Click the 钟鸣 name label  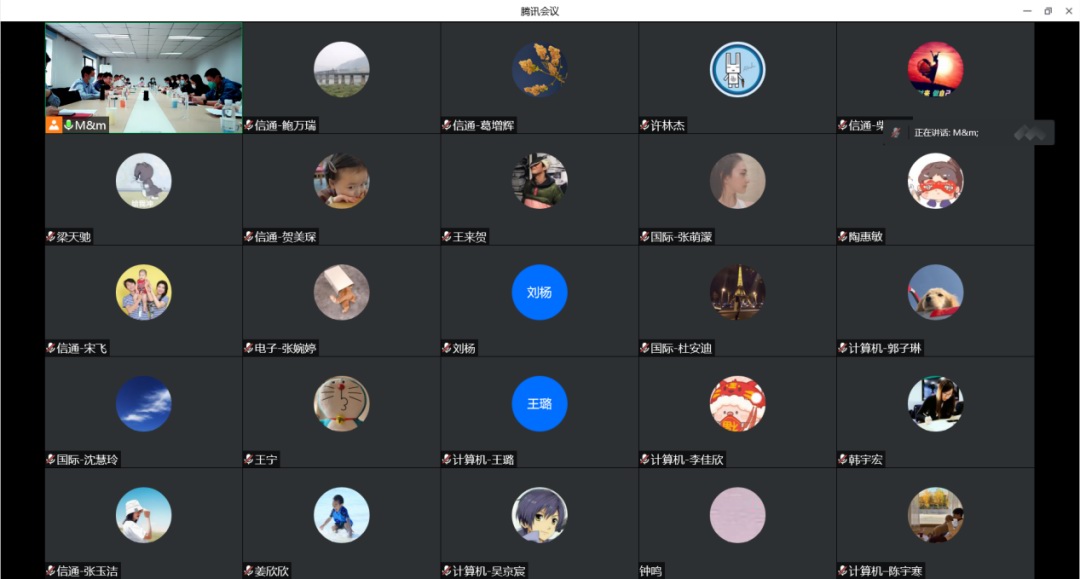(x=650, y=571)
